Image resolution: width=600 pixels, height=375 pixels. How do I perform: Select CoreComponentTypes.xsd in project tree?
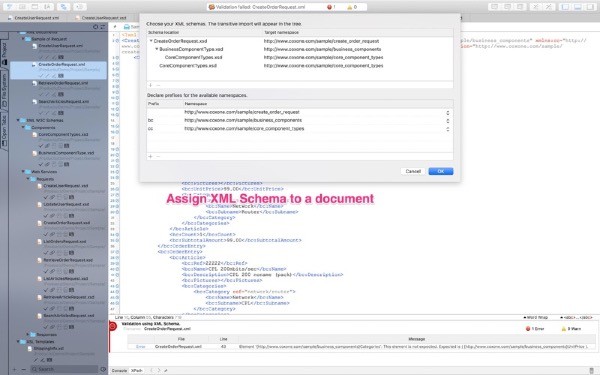click(63, 134)
